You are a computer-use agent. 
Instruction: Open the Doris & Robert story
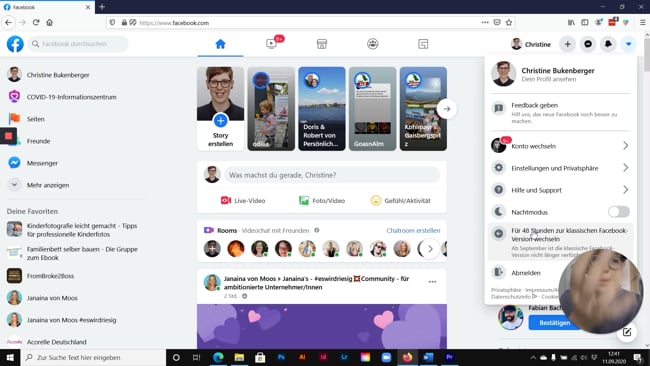[322, 109]
